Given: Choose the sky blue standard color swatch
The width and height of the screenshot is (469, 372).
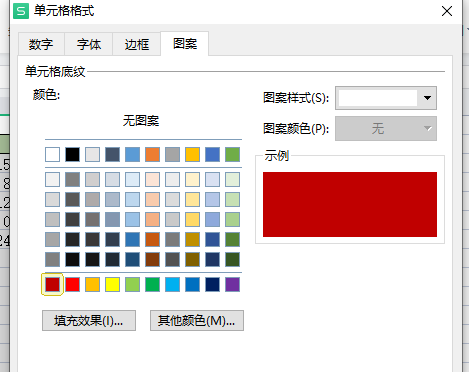Looking at the screenshot, I should click(172, 285).
